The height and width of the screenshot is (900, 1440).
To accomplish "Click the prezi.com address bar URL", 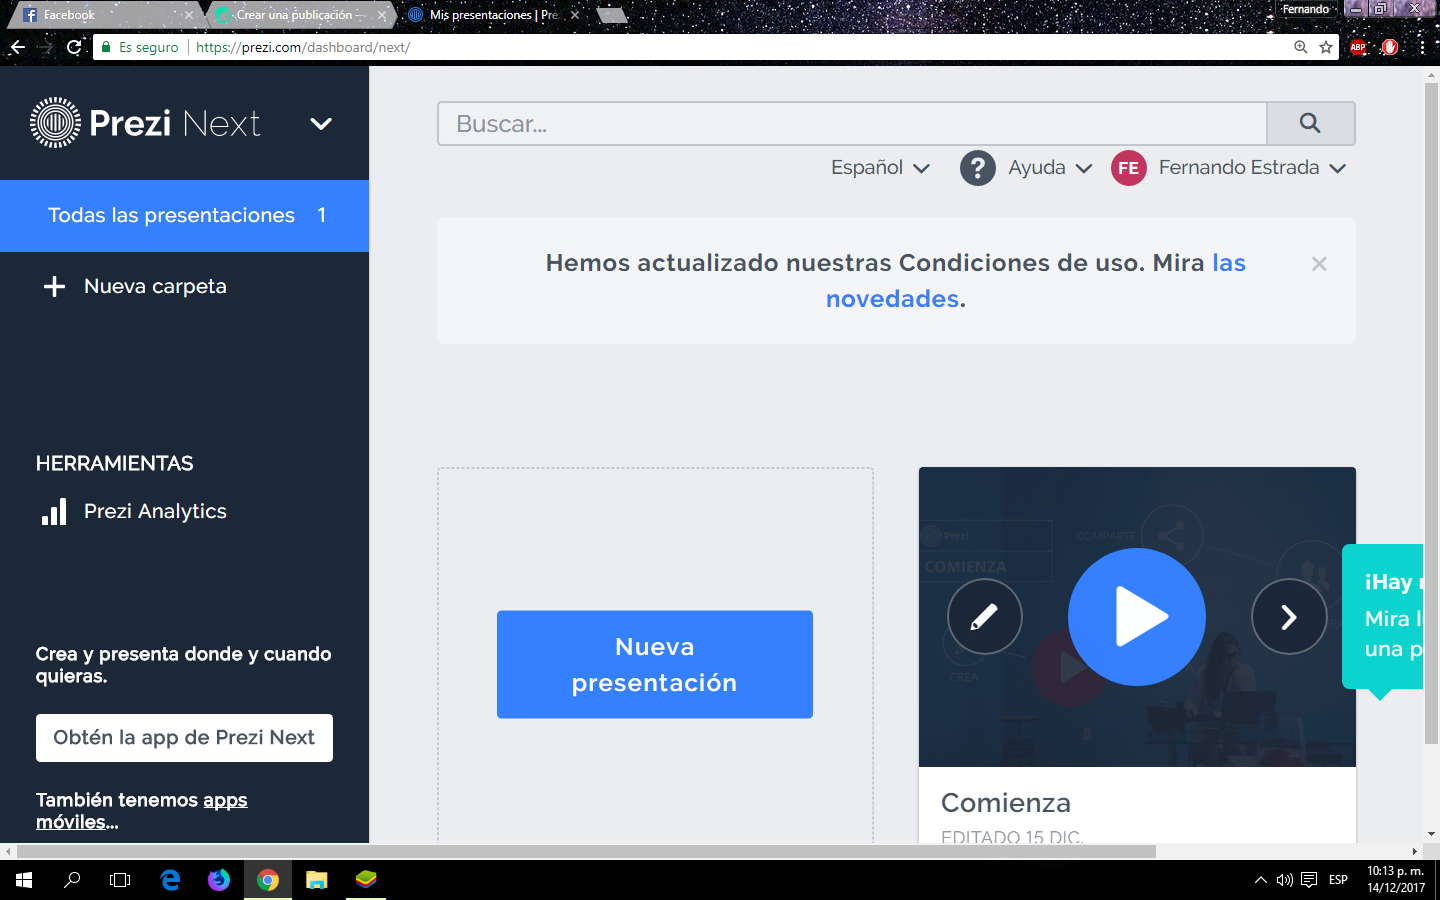I will (x=303, y=47).
